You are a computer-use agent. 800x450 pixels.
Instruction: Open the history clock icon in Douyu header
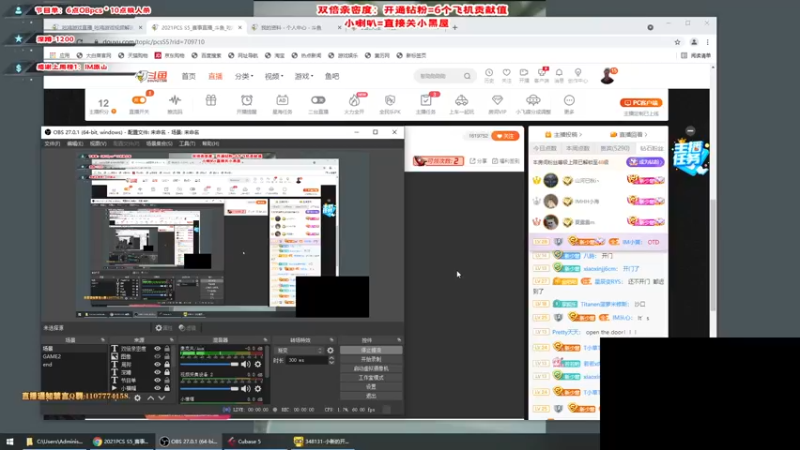click(x=489, y=73)
